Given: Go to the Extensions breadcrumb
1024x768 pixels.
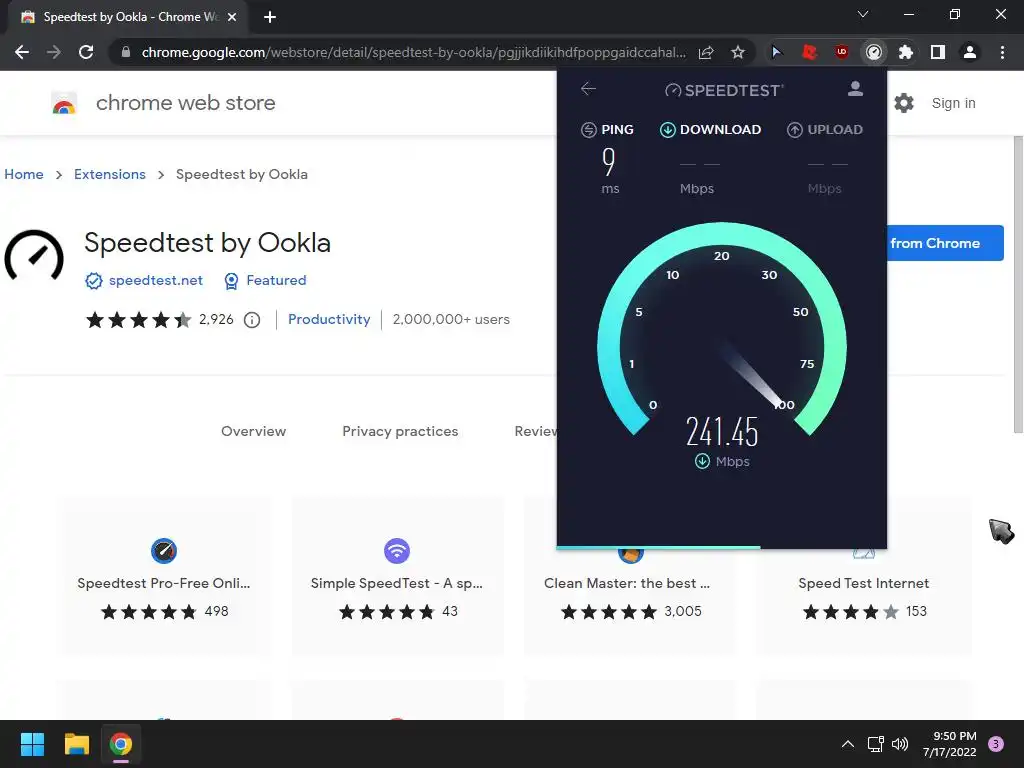Looking at the screenshot, I should click(x=110, y=174).
